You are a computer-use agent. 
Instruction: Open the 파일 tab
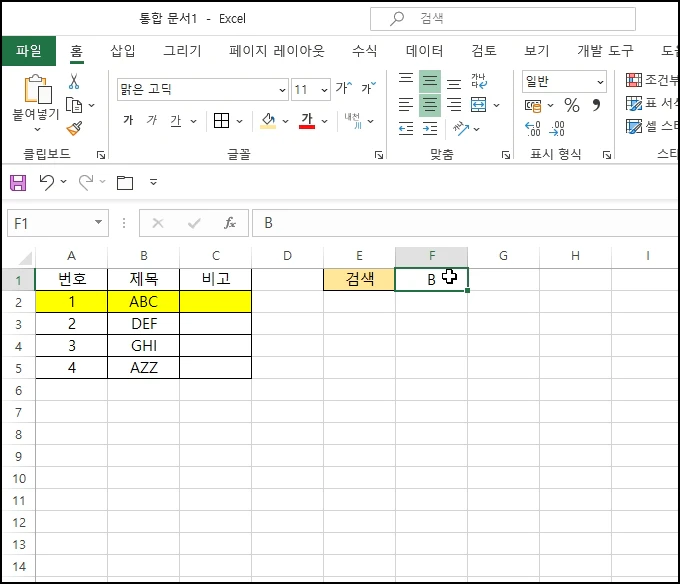click(x=29, y=51)
